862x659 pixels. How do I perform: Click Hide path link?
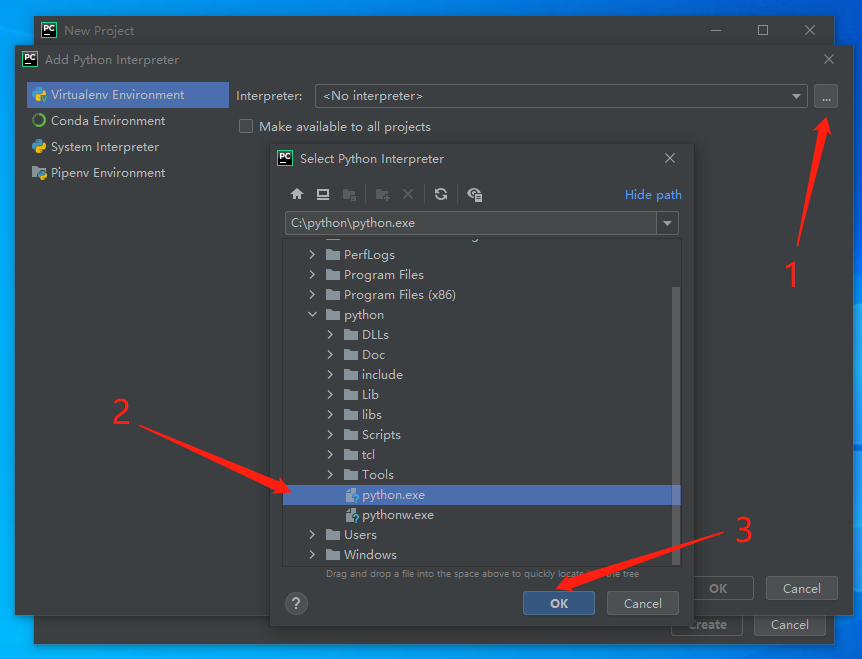point(653,195)
